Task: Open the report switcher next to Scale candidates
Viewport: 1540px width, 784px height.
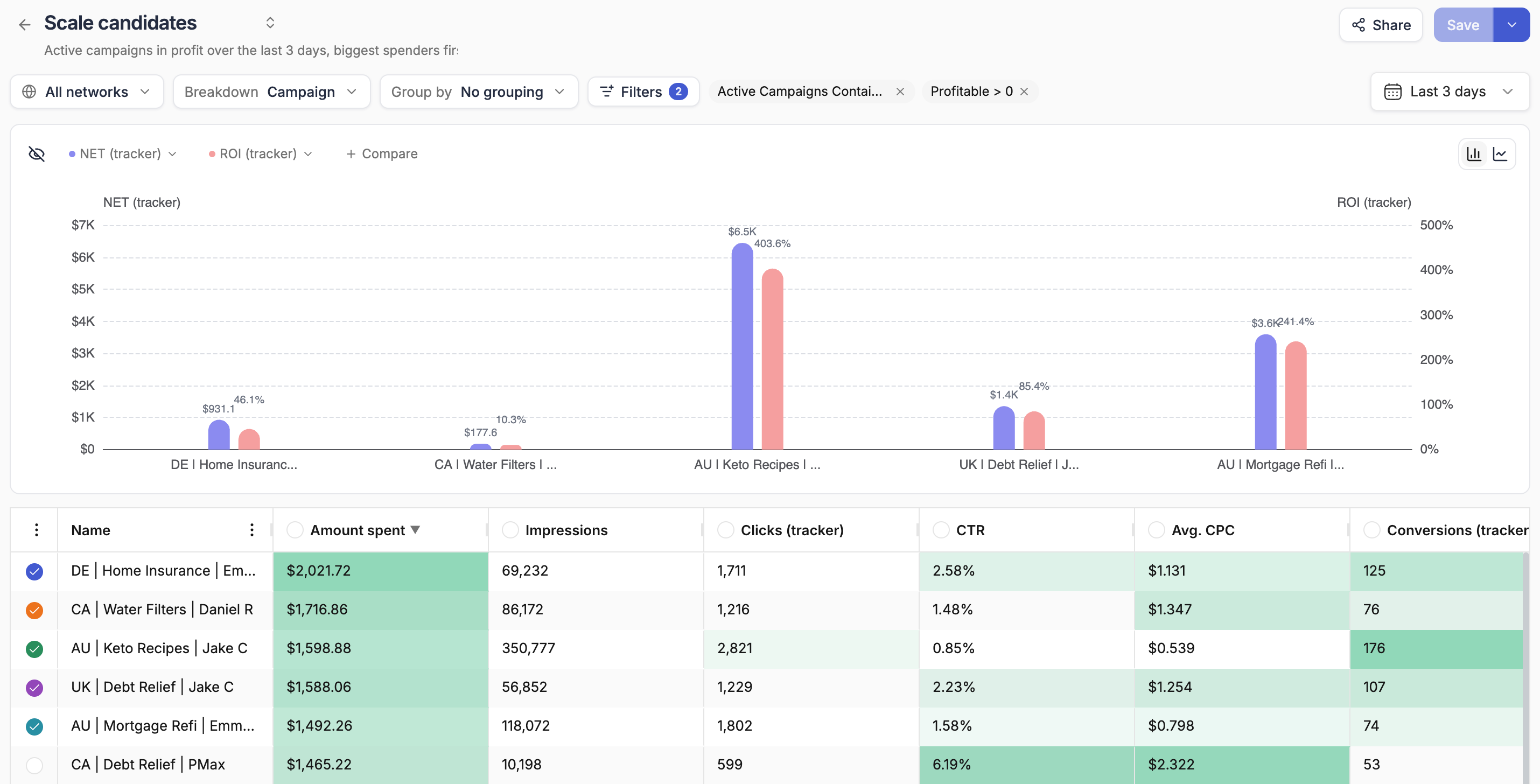Action: click(x=270, y=23)
